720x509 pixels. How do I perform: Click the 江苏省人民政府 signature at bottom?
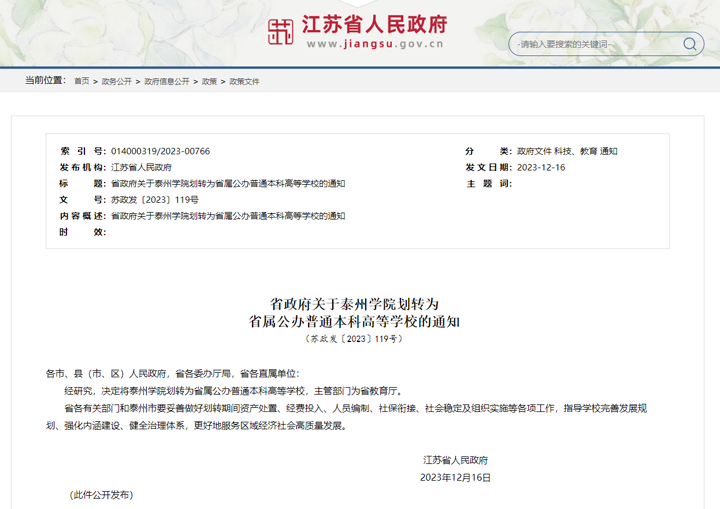coord(455,460)
